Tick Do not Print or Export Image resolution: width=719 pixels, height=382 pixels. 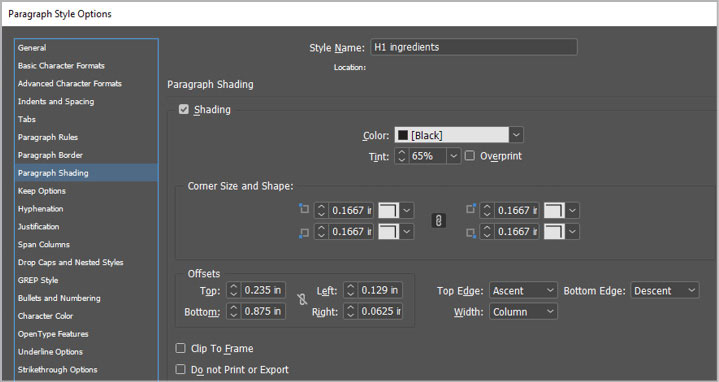(x=180, y=369)
